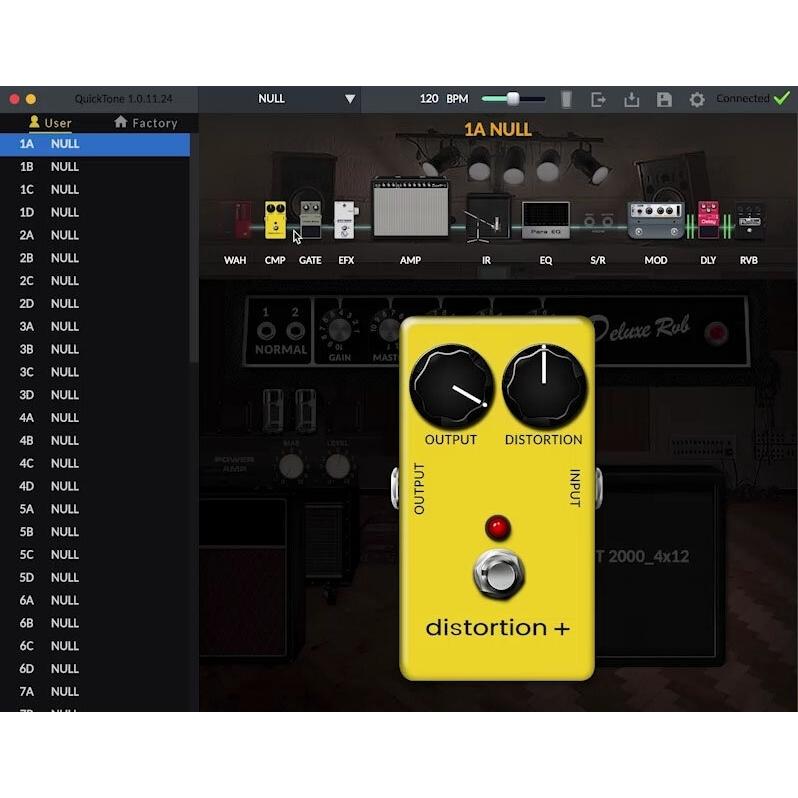Click the volume slider near BPM

click(x=513, y=99)
